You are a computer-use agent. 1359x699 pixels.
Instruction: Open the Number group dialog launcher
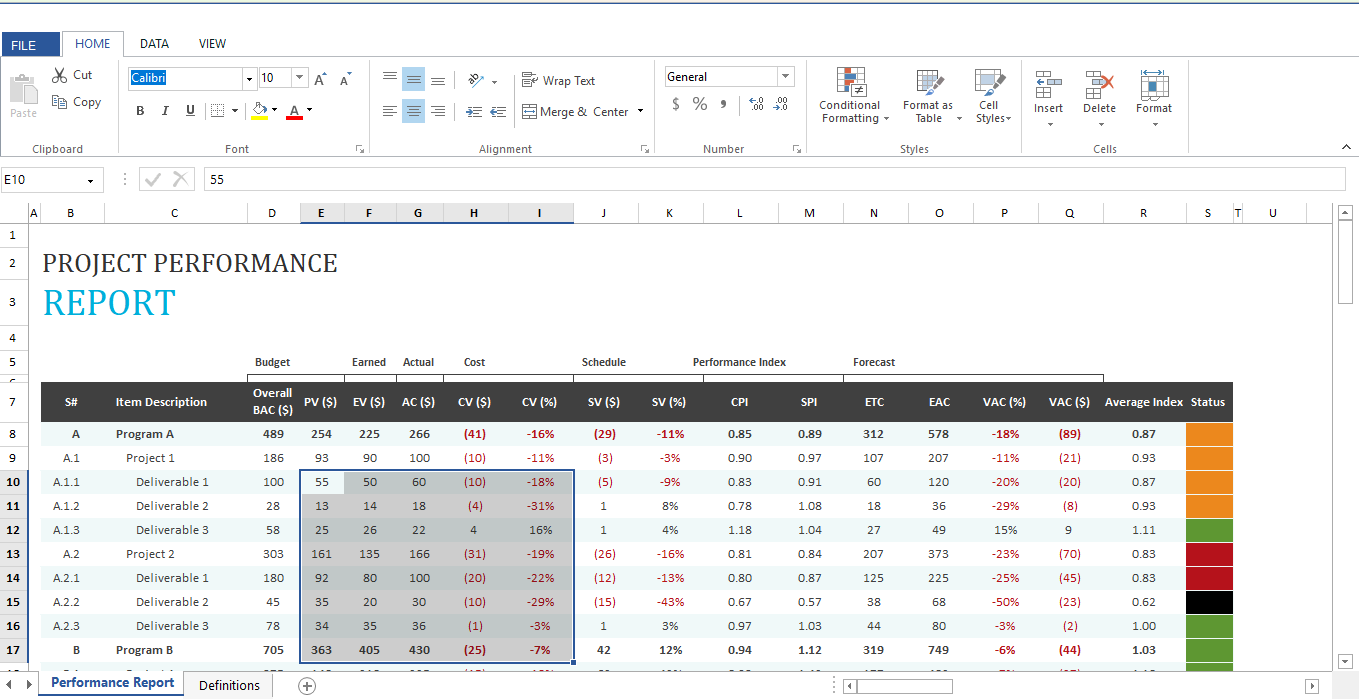coord(797,149)
